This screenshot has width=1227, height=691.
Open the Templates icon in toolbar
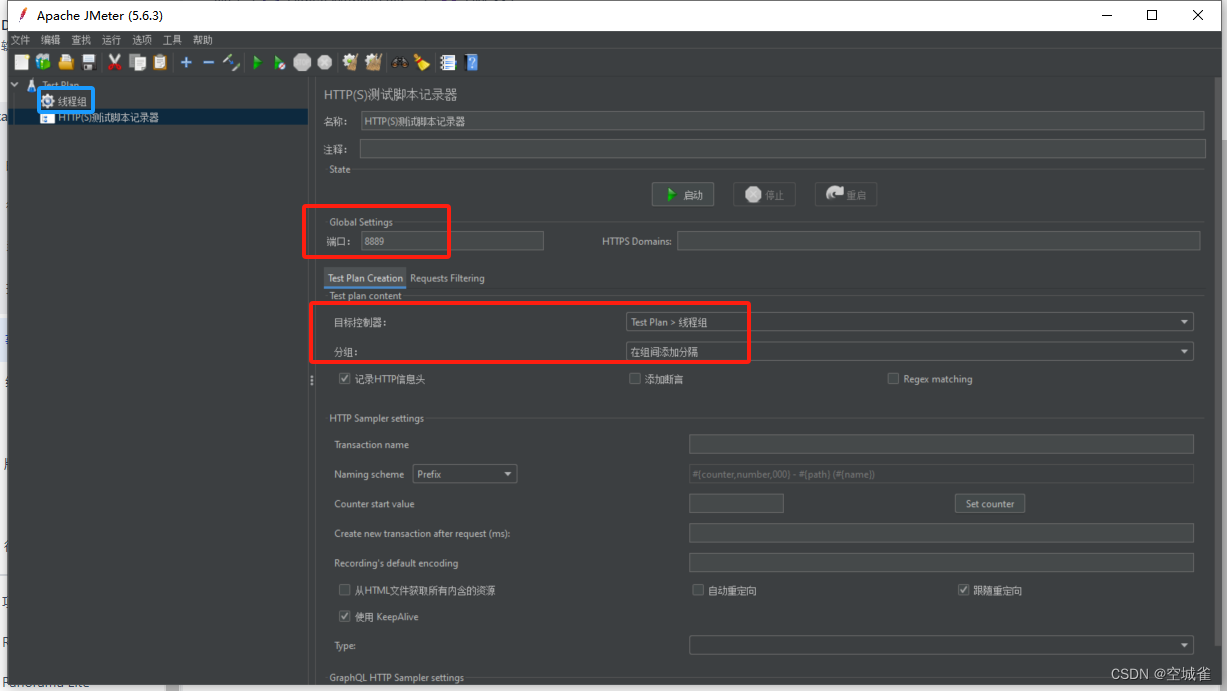click(x=43, y=62)
